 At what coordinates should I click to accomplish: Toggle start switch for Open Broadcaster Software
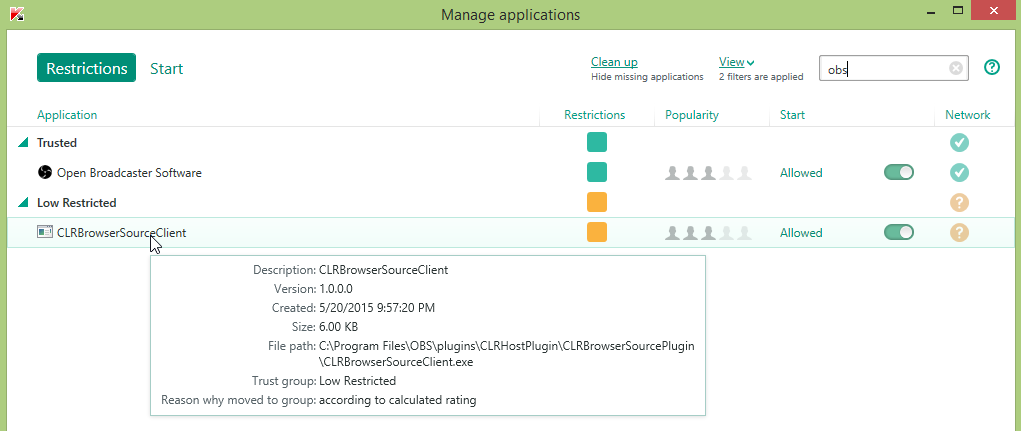click(x=899, y=173)
